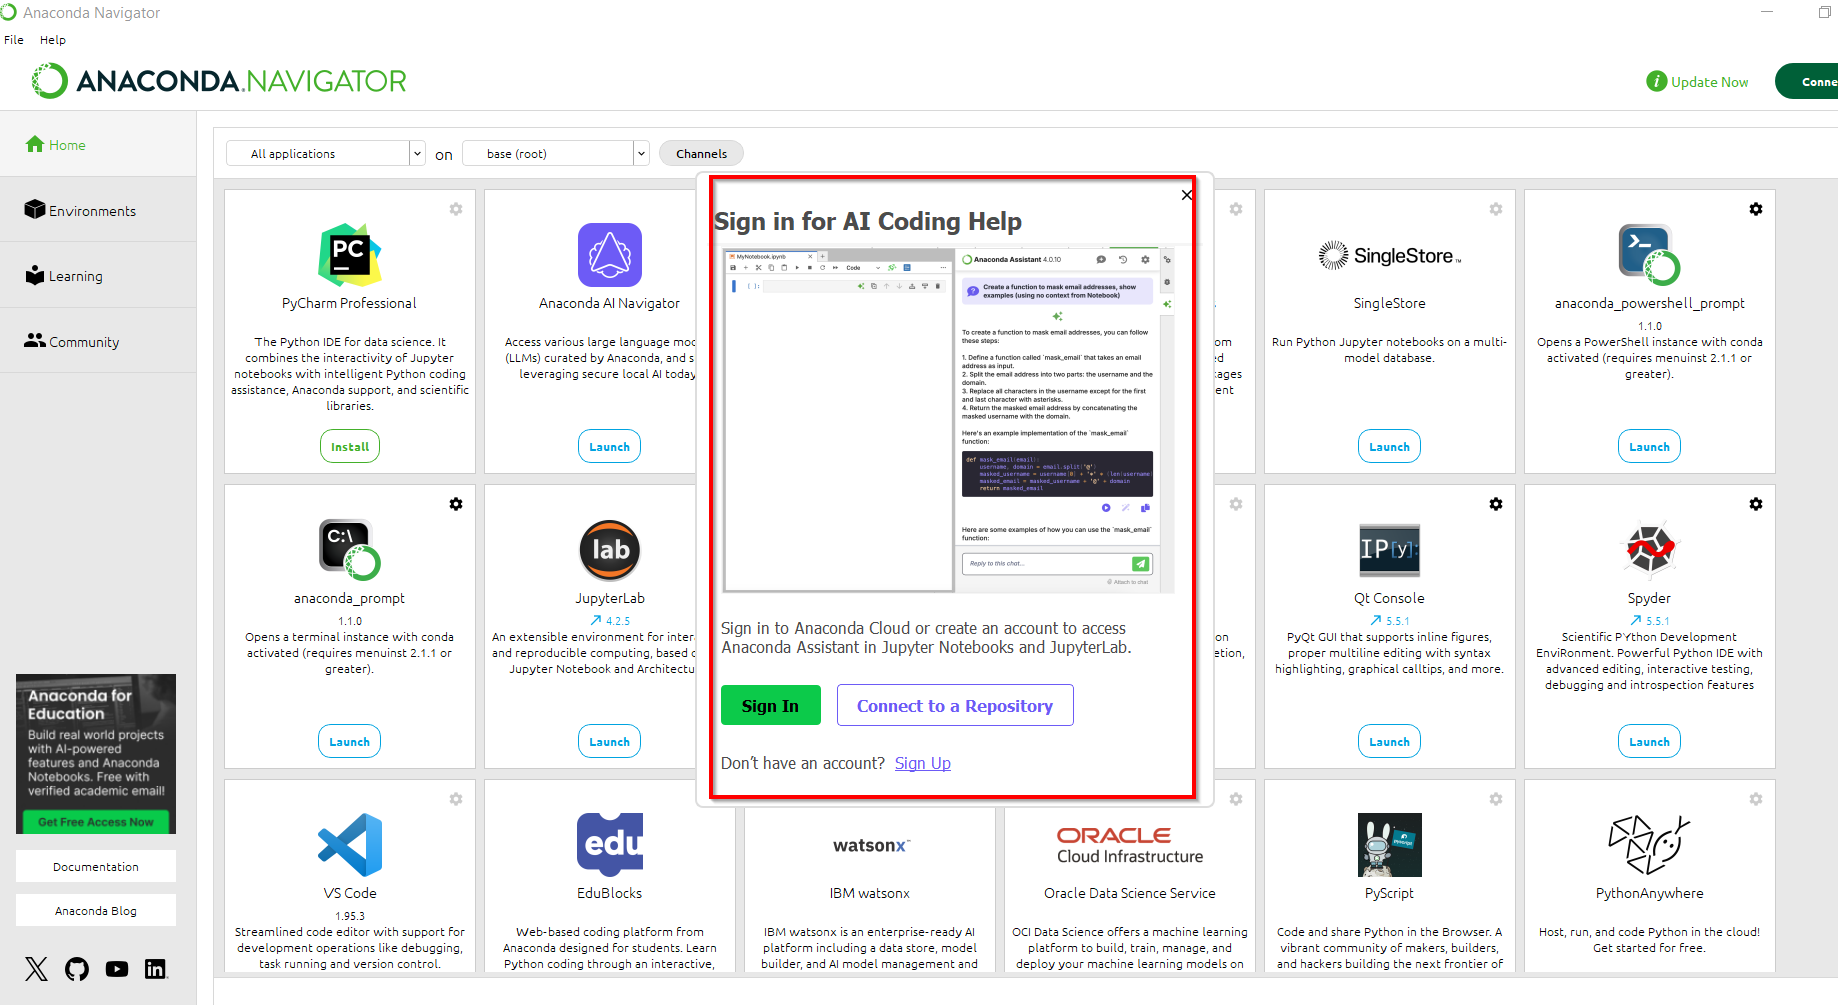
Task: Open the Help menu
Action: point(53,40)
